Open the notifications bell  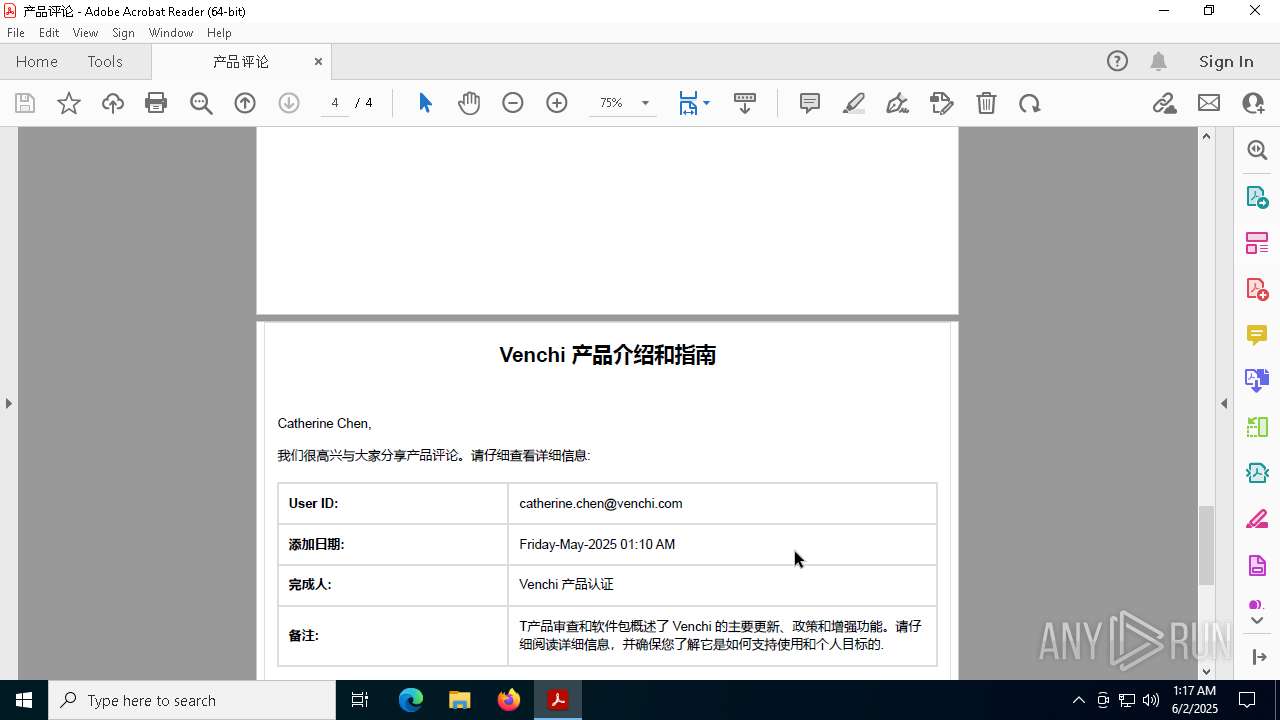[x=1158, y=61]
